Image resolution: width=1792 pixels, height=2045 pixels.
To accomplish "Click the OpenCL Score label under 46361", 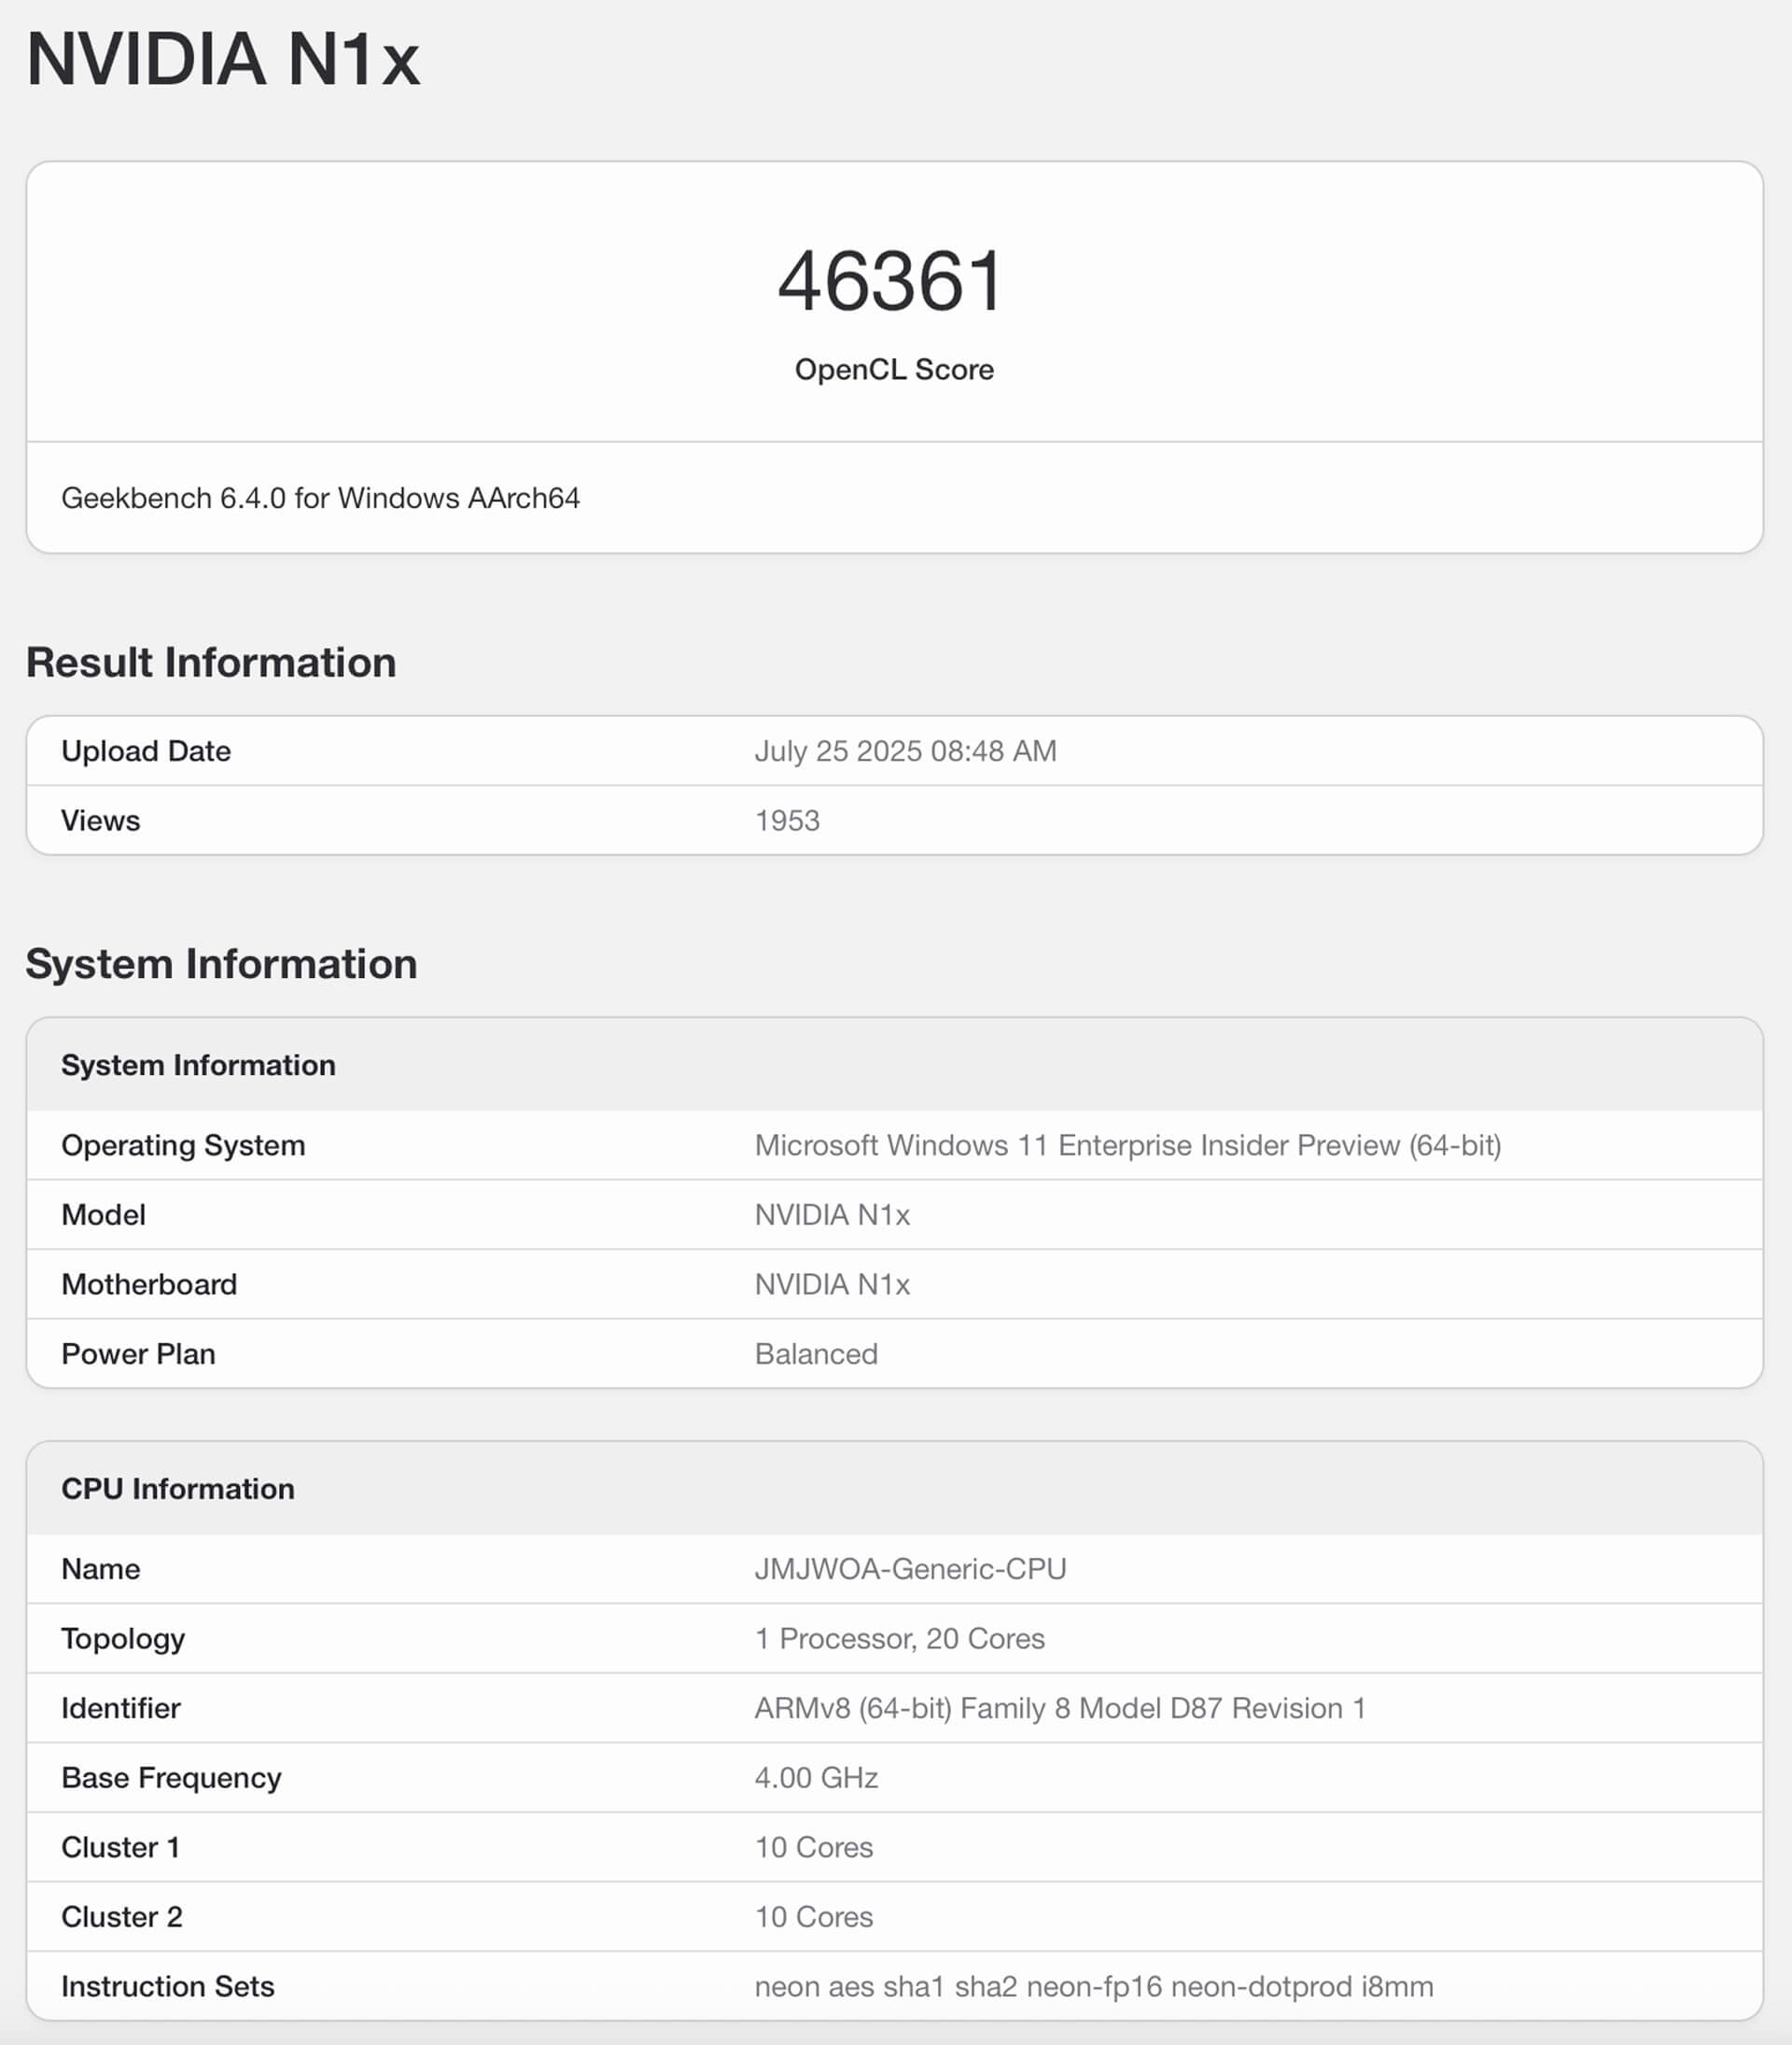I will point(893,369).
